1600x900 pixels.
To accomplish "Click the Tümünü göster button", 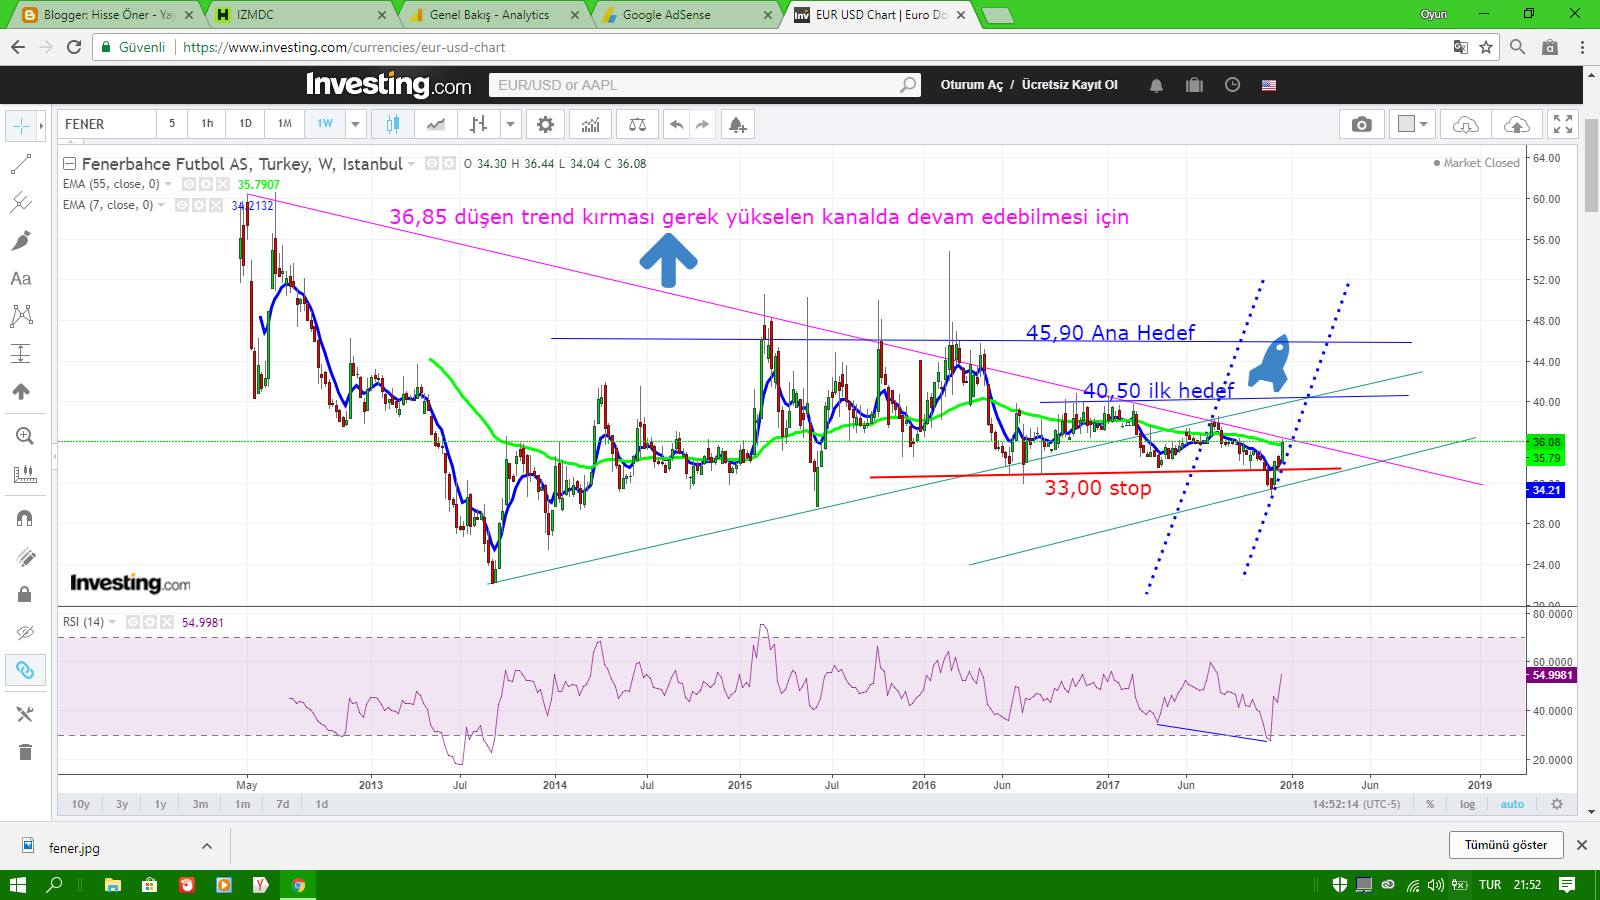I will [x=1506, y=845].
